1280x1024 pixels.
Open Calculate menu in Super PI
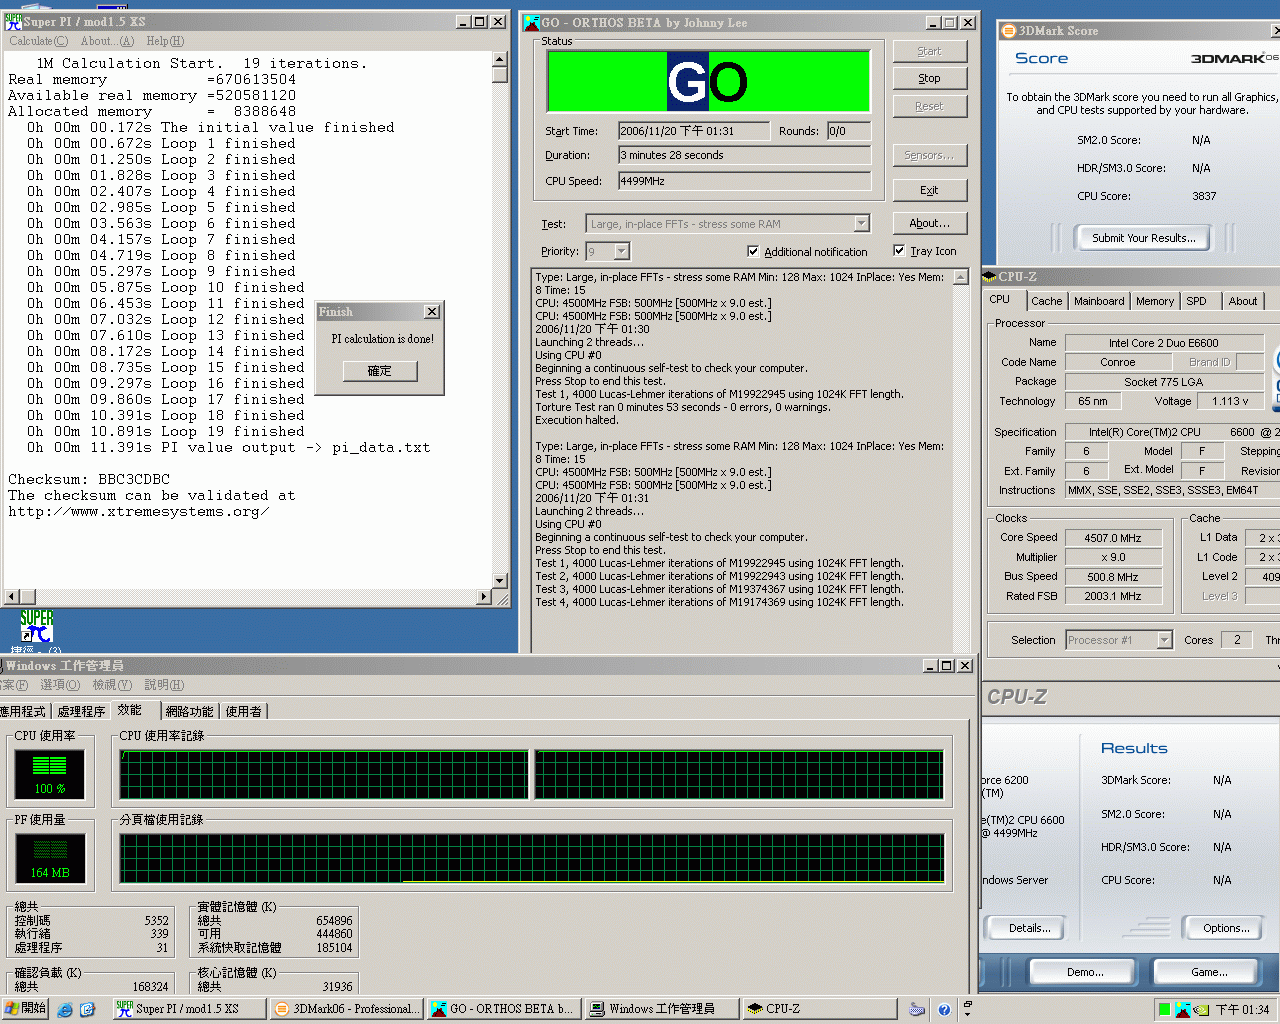click(39, 41)
